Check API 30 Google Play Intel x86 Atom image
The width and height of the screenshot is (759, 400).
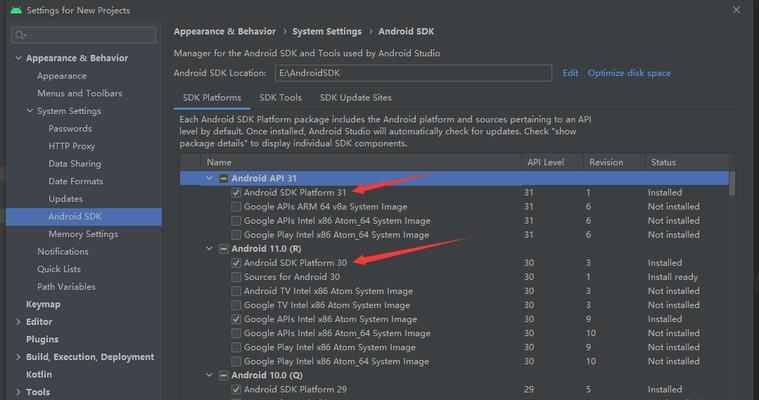pos(236,347)
